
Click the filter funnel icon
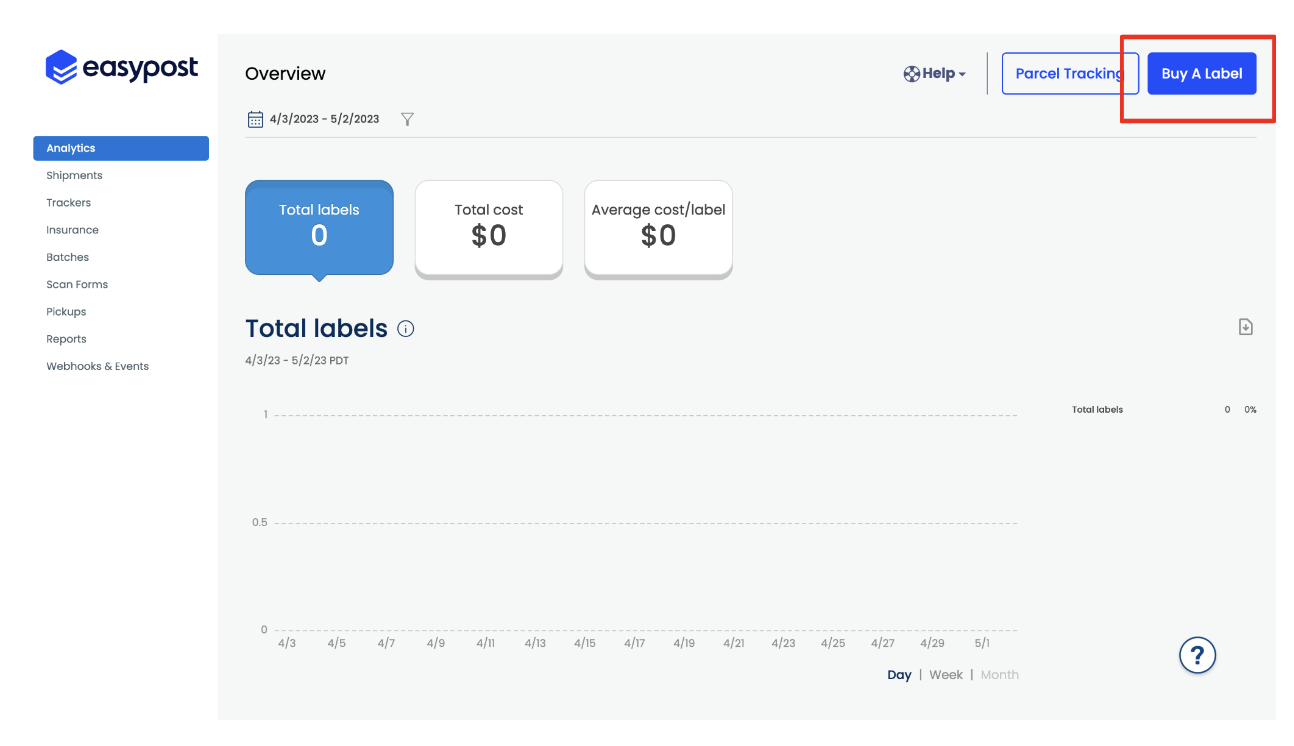(407, 119)
